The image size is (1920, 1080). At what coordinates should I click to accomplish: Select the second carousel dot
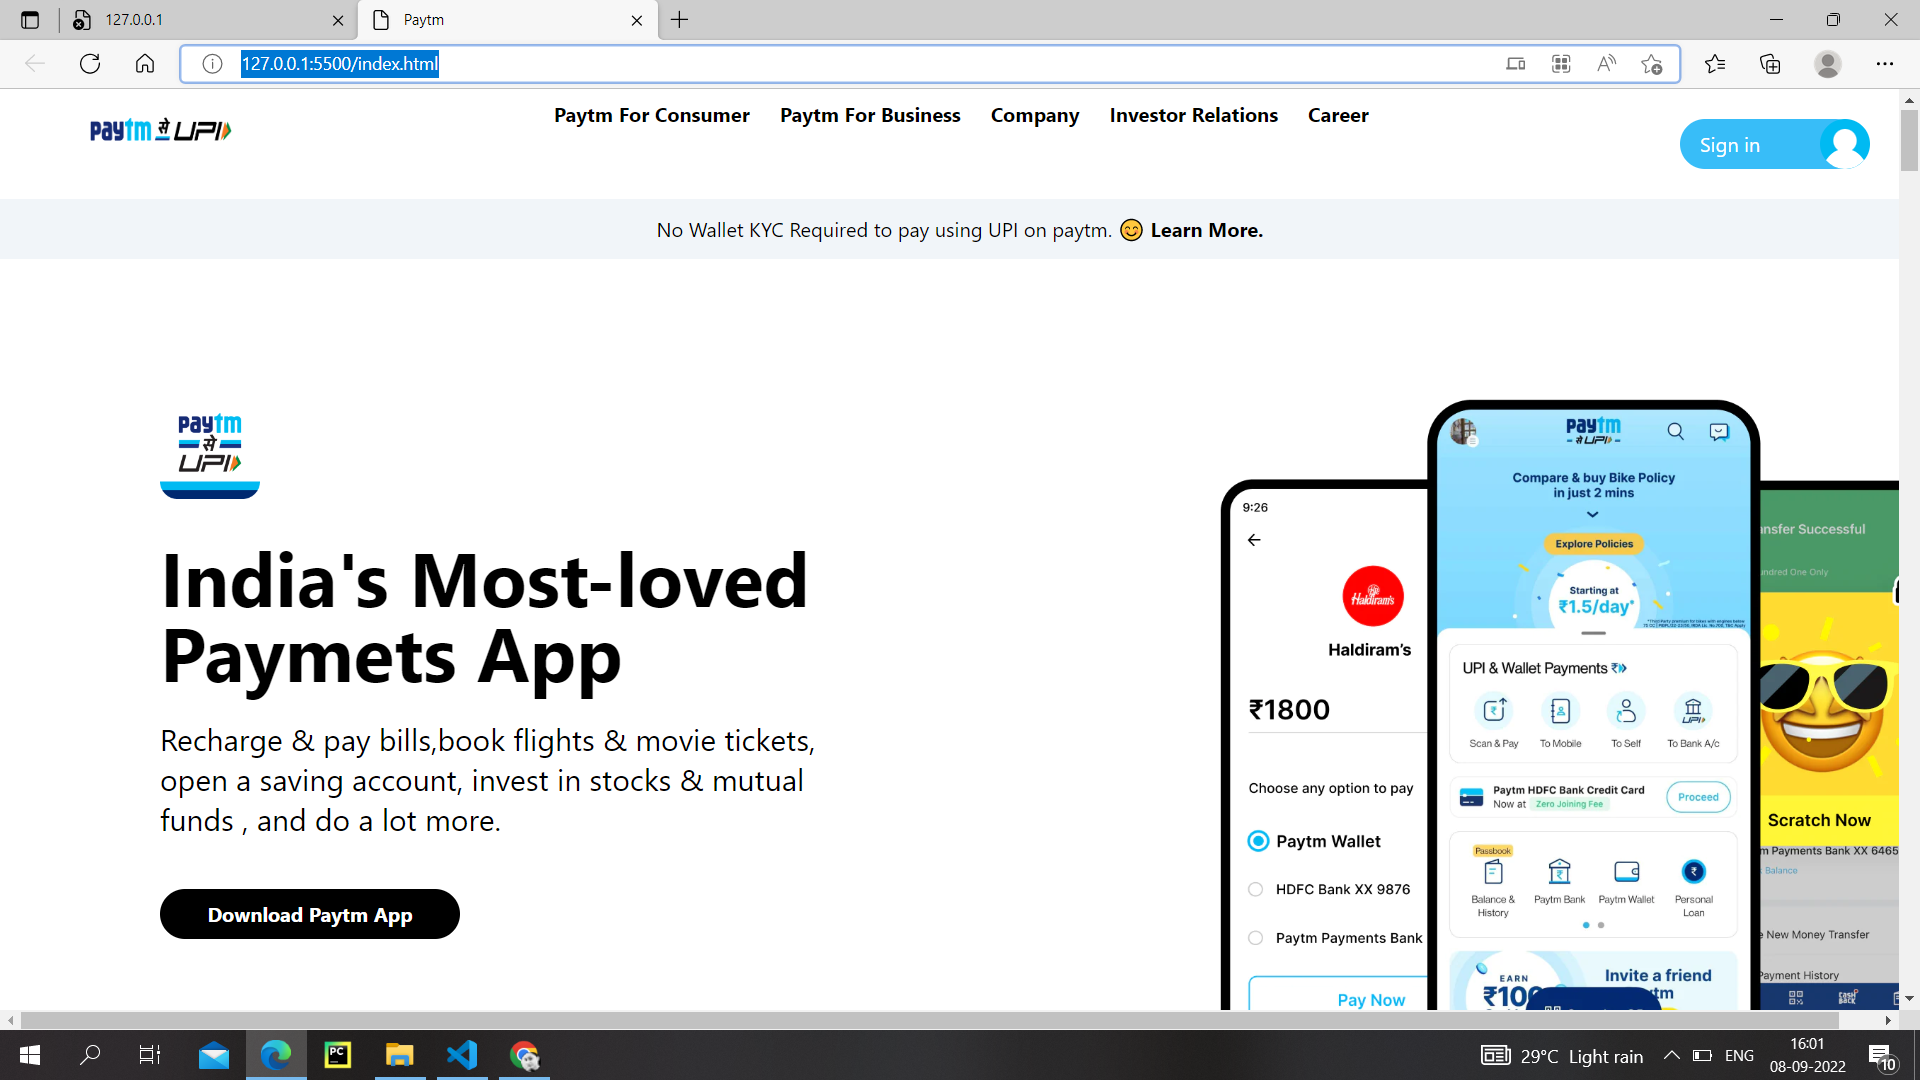pyautogui.click(x=1600, y=925)
